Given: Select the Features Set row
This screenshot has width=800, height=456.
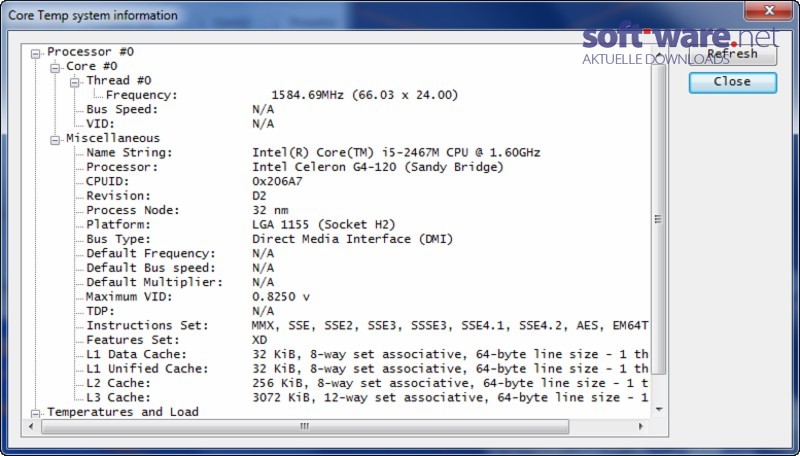Looking at the screenshot, I should point(177,340).
